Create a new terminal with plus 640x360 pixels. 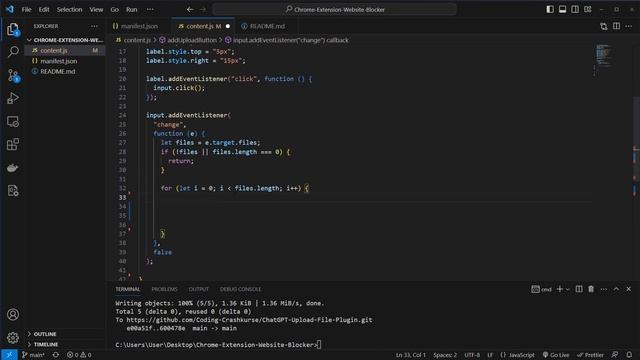point(560,289)
